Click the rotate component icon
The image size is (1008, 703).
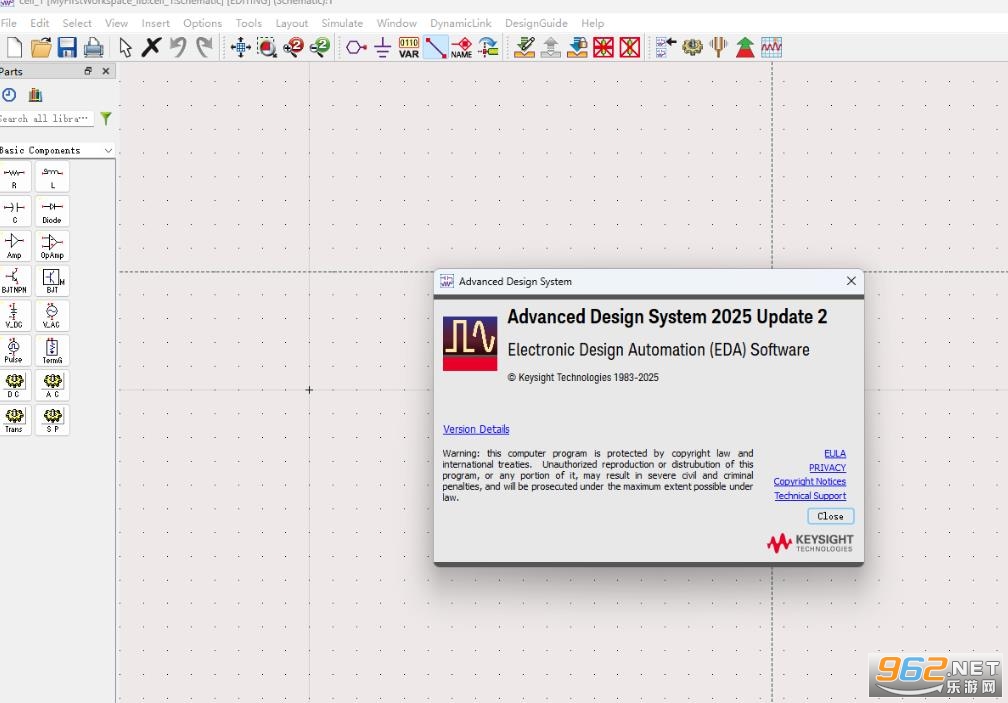point(489,48)
